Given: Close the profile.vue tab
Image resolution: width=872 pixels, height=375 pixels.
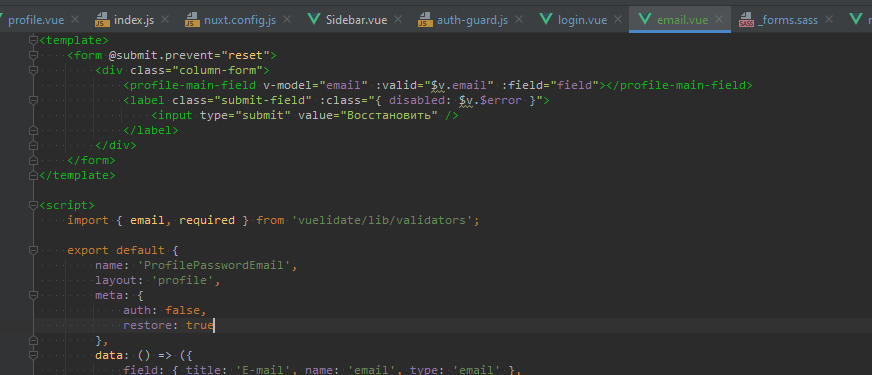Looking at the screenshot, I should tap(75, 20).
